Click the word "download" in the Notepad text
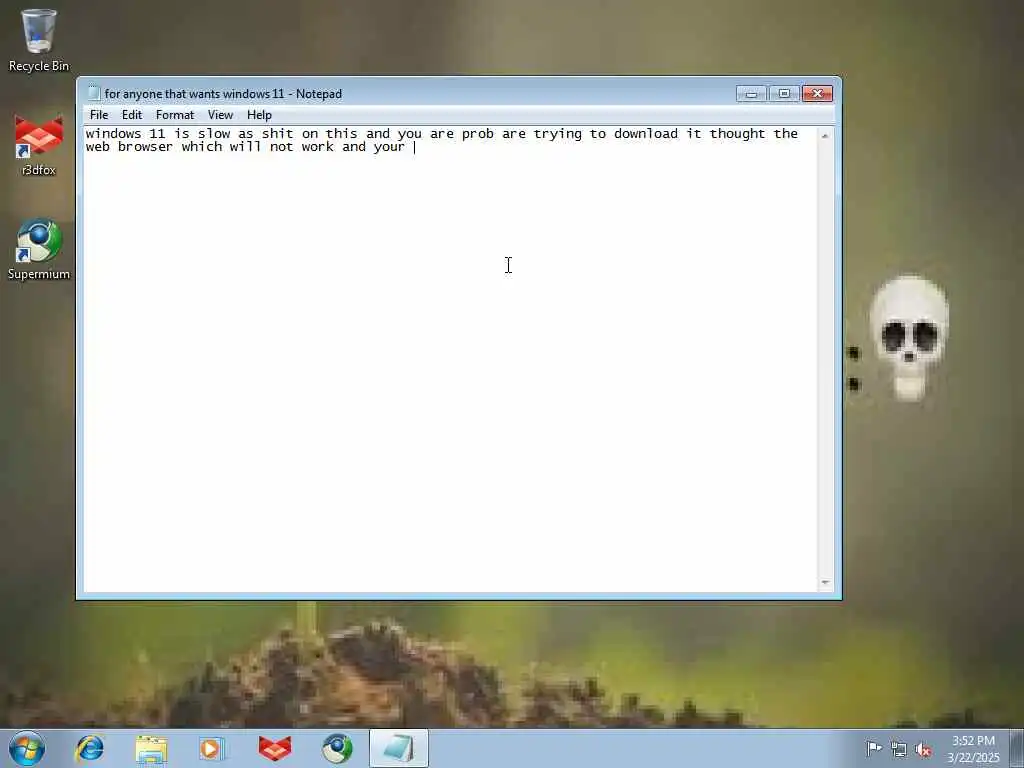Image resolution: width=1024 pixels, height=768 pixels. (645, 133)
